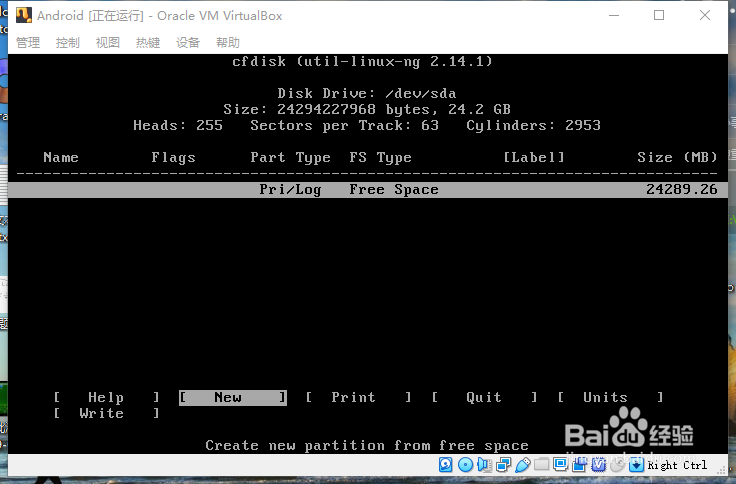
Task: Select the Help option in cfdisk
Action: click(107, 398)
